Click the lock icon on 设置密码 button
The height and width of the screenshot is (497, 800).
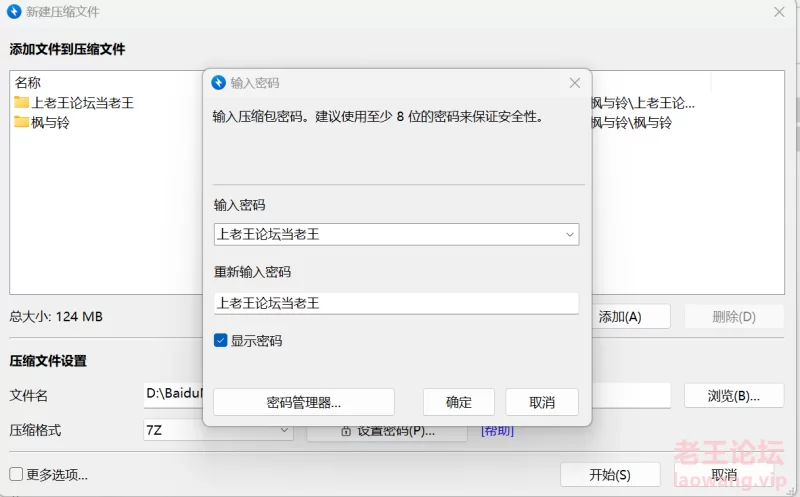click(346, 431)
